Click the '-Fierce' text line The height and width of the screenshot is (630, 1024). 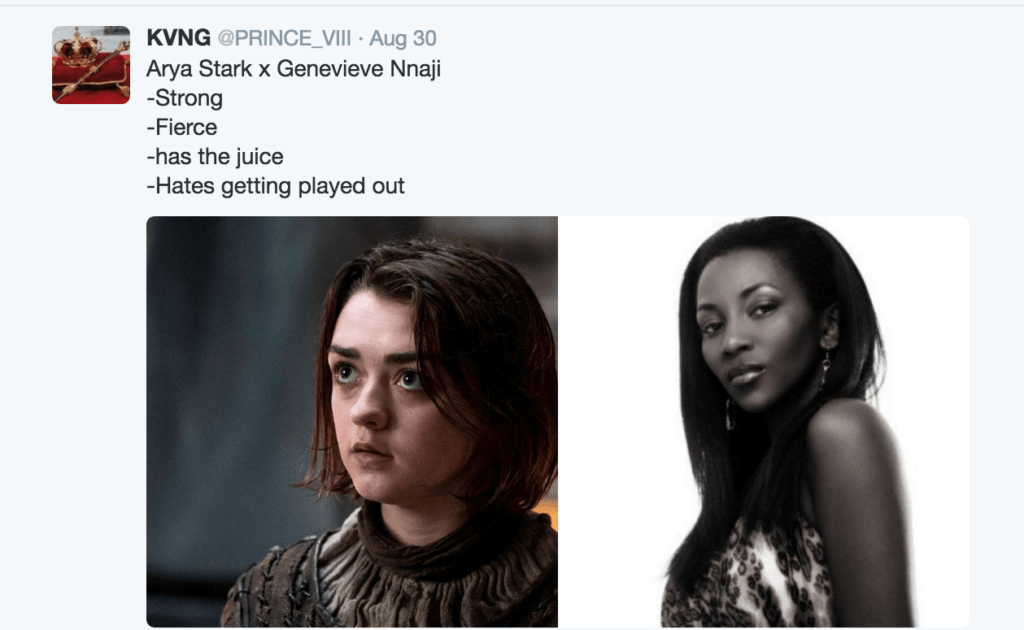click(182, 127)
